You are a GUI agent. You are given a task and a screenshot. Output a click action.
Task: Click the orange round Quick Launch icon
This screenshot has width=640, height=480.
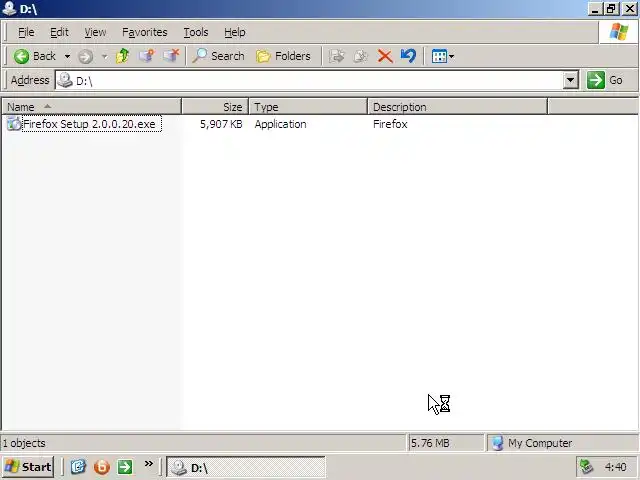[x=101, y=467]
